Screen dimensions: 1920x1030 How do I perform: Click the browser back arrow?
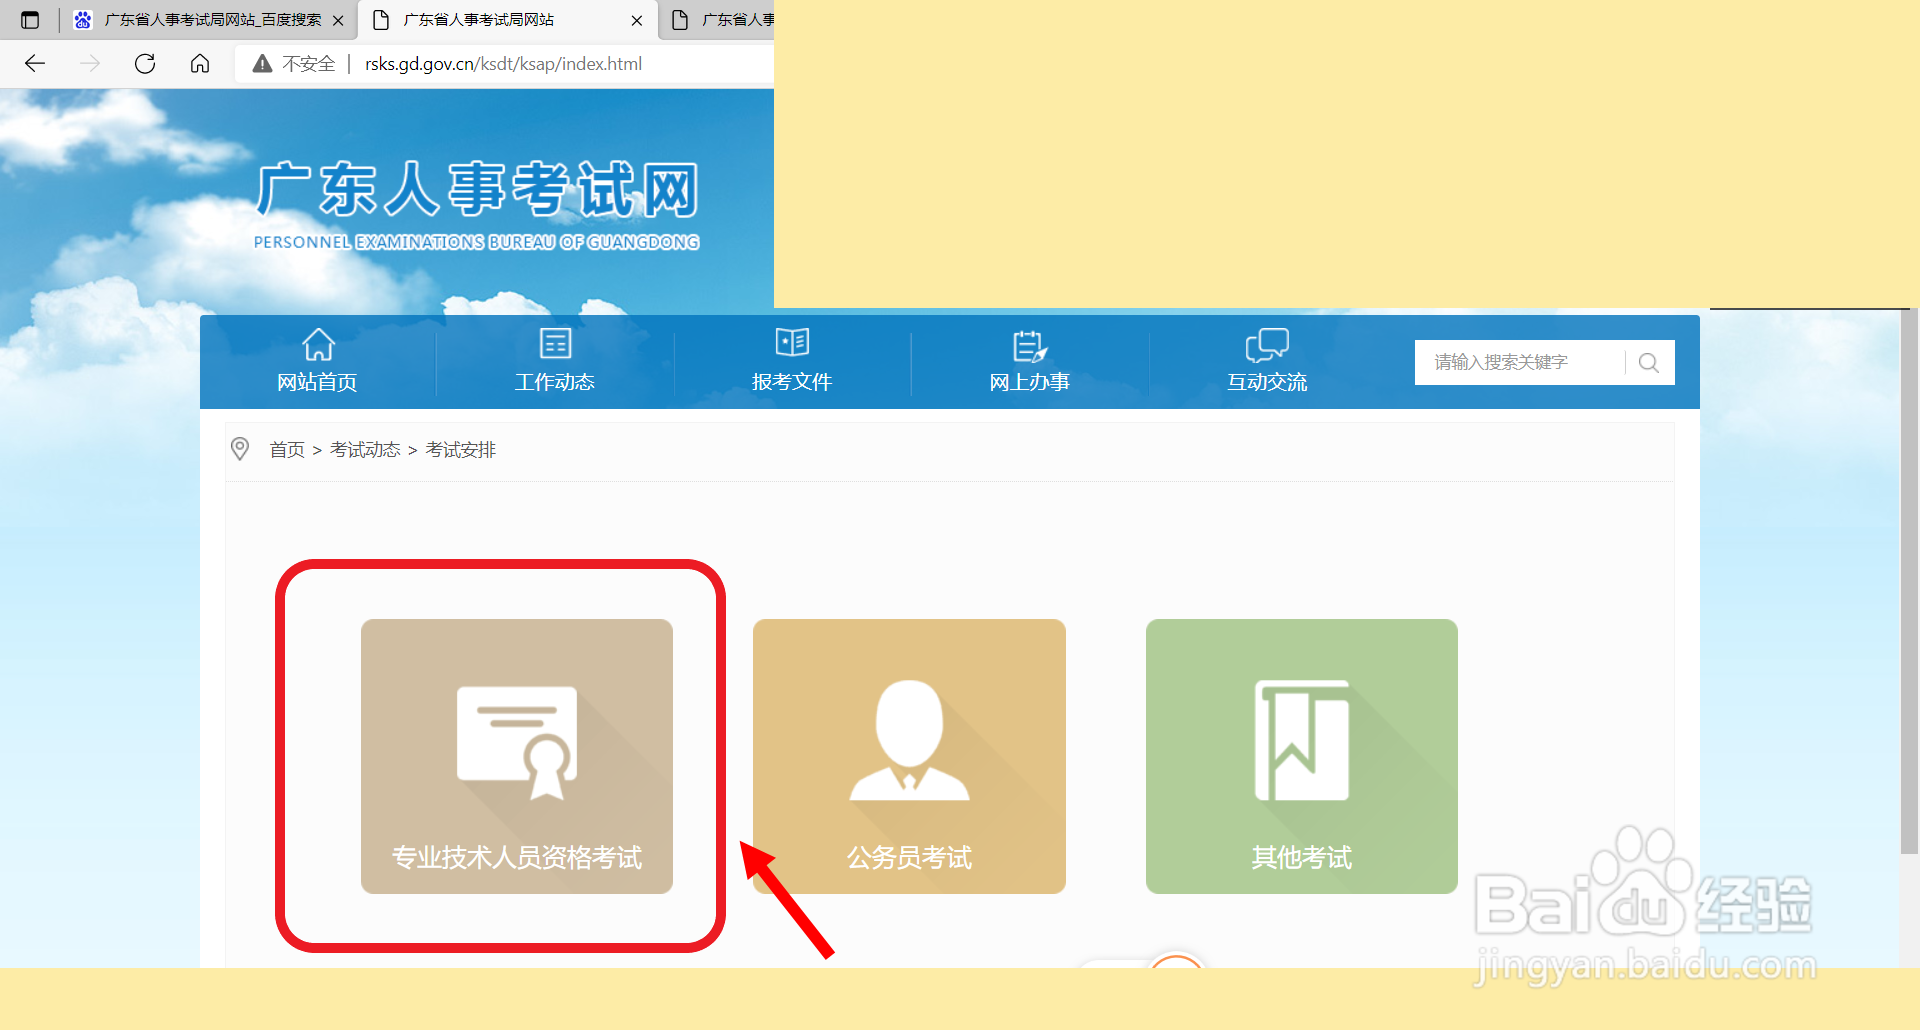pyautogui.click(x=35, y=64)
